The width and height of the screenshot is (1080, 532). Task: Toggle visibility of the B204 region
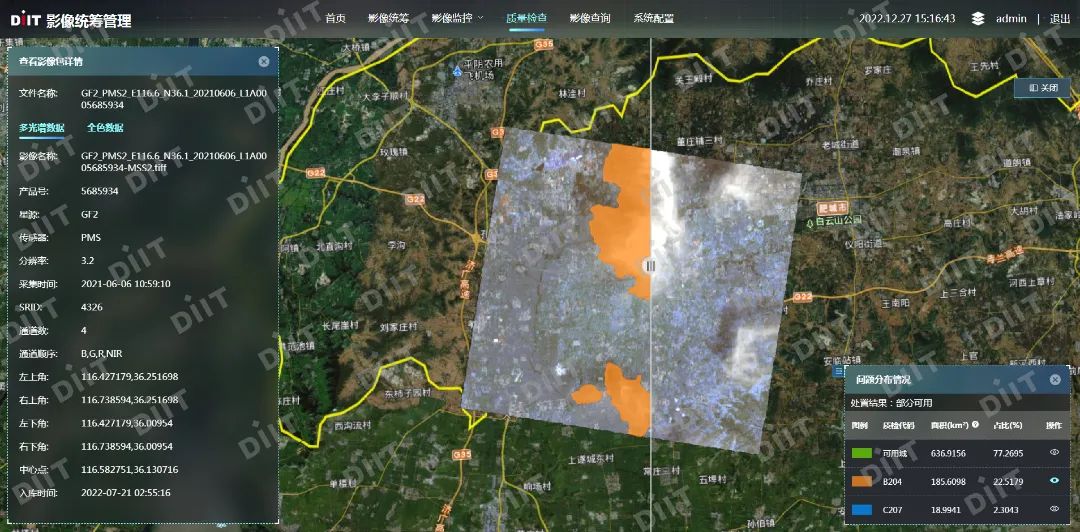pos(1054,481)
